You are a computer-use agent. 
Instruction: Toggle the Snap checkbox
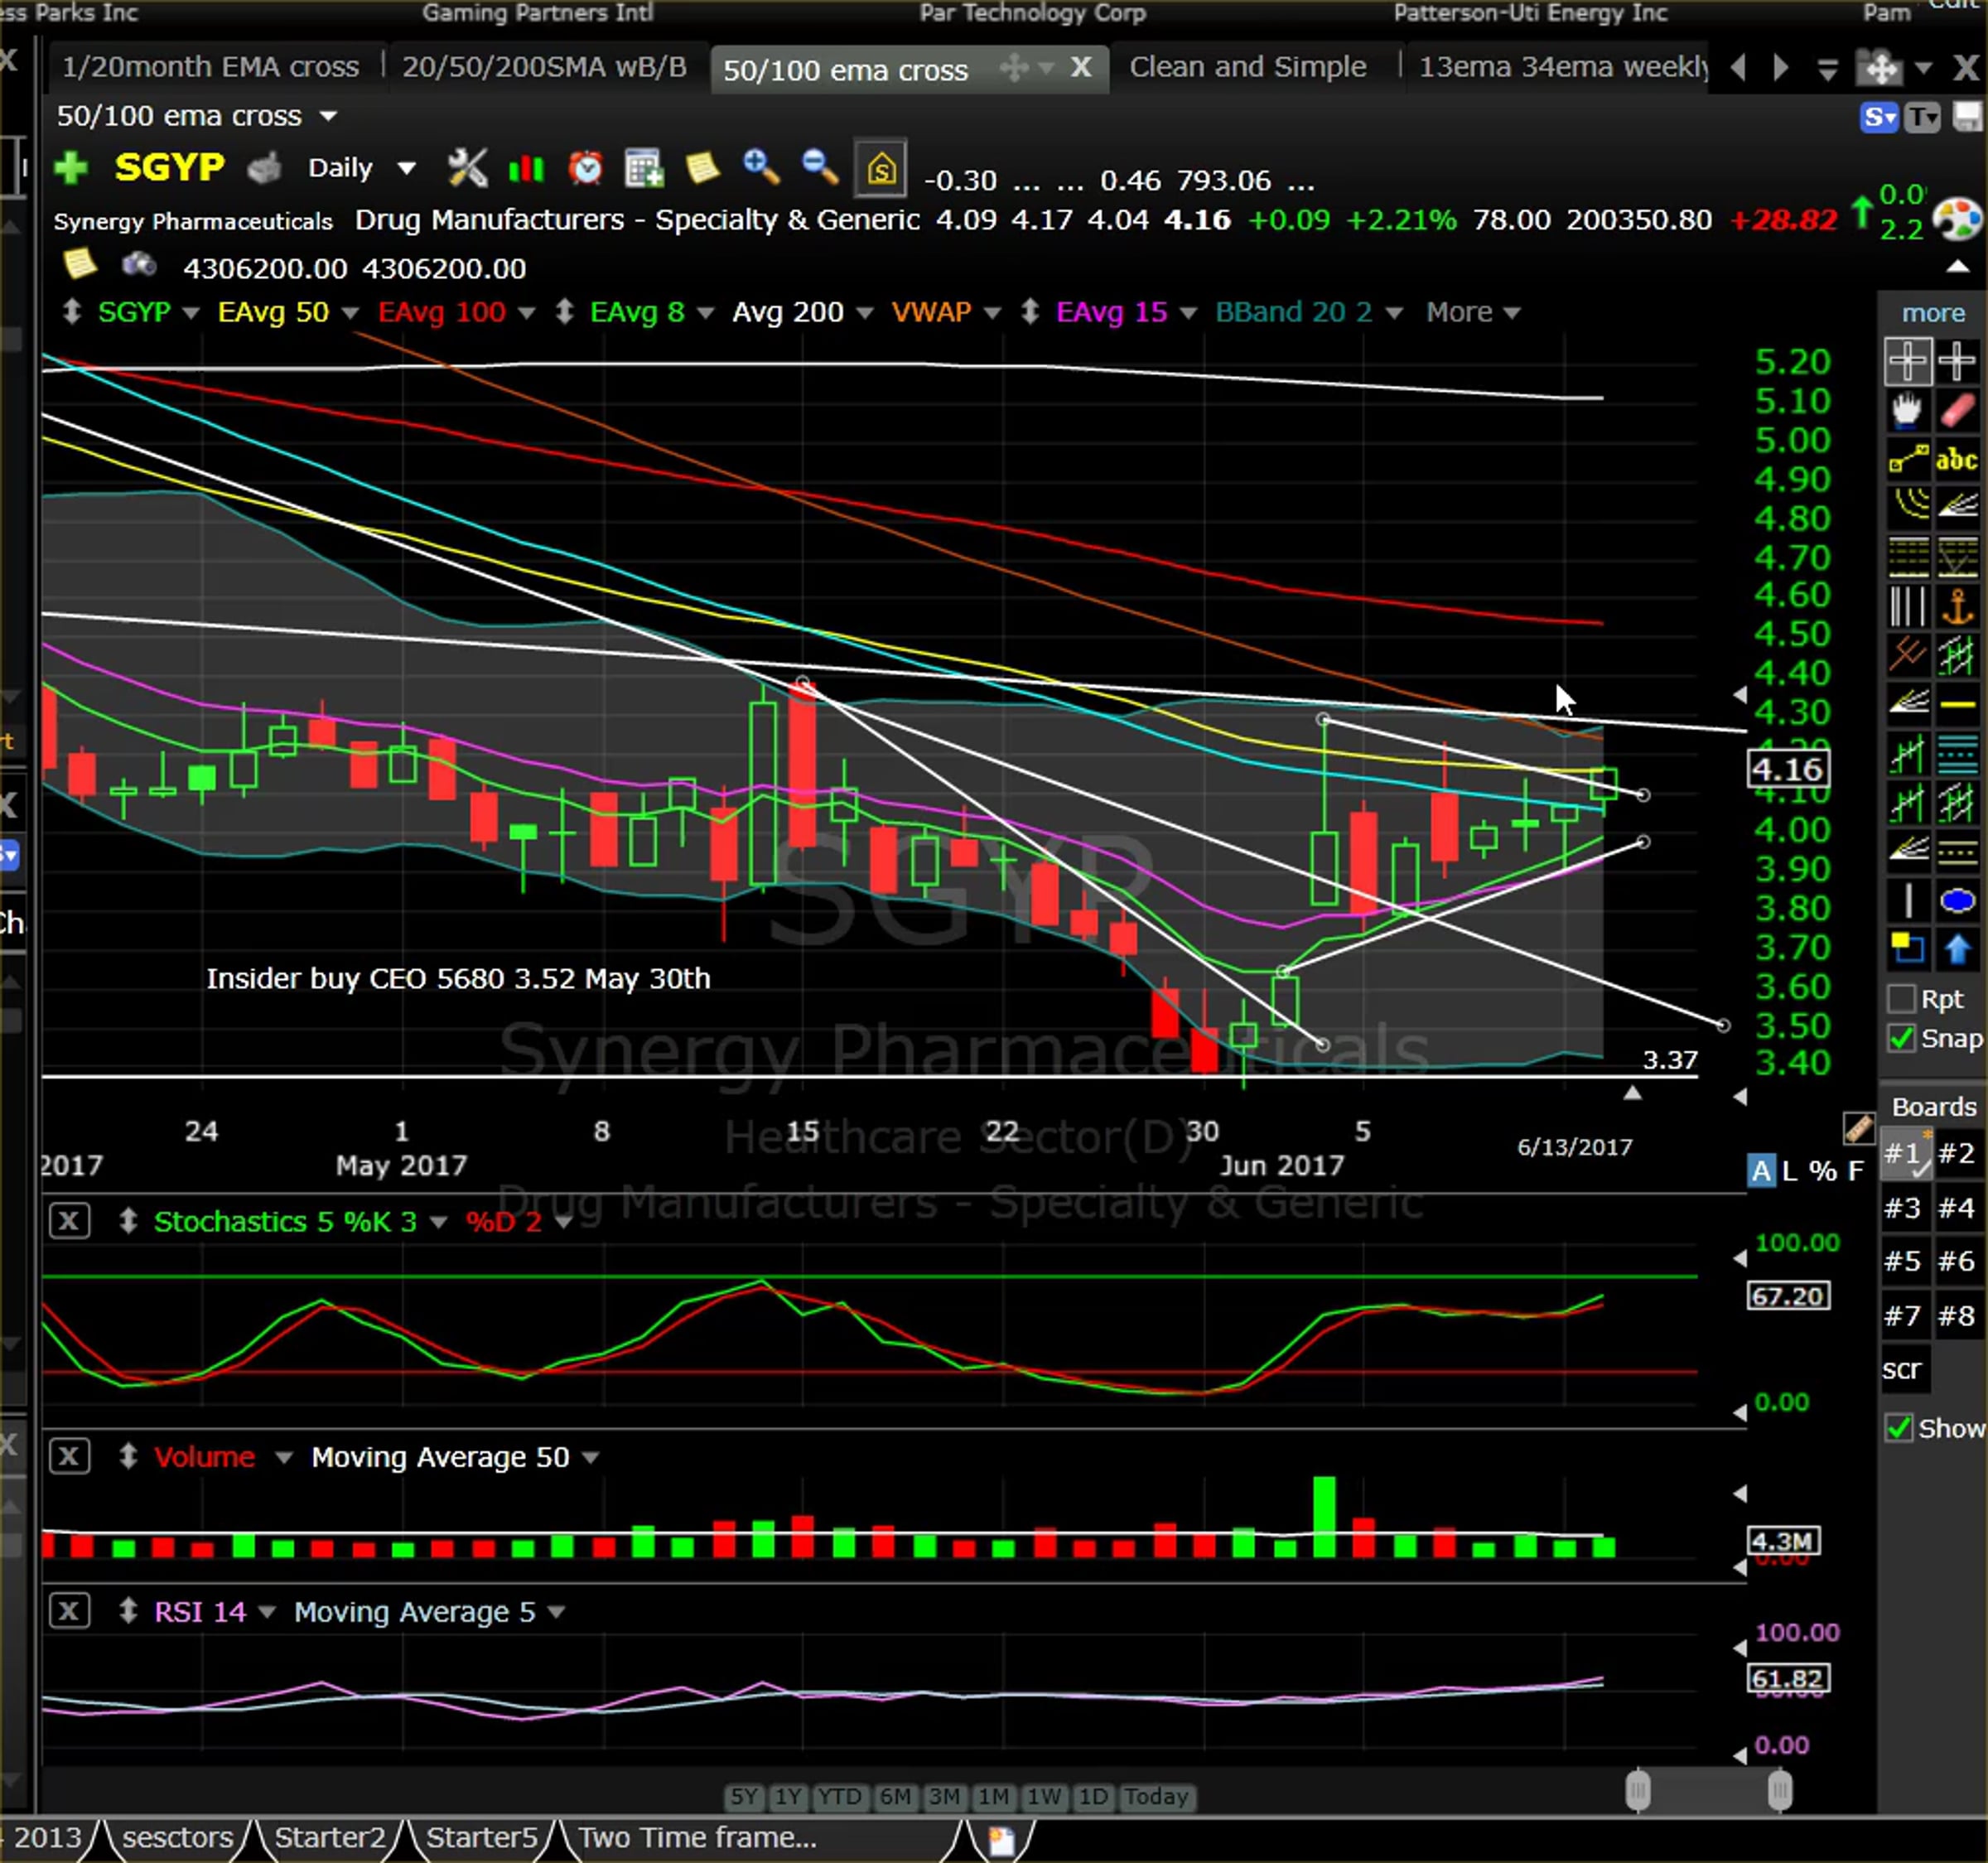(x=1901, y=1038)
